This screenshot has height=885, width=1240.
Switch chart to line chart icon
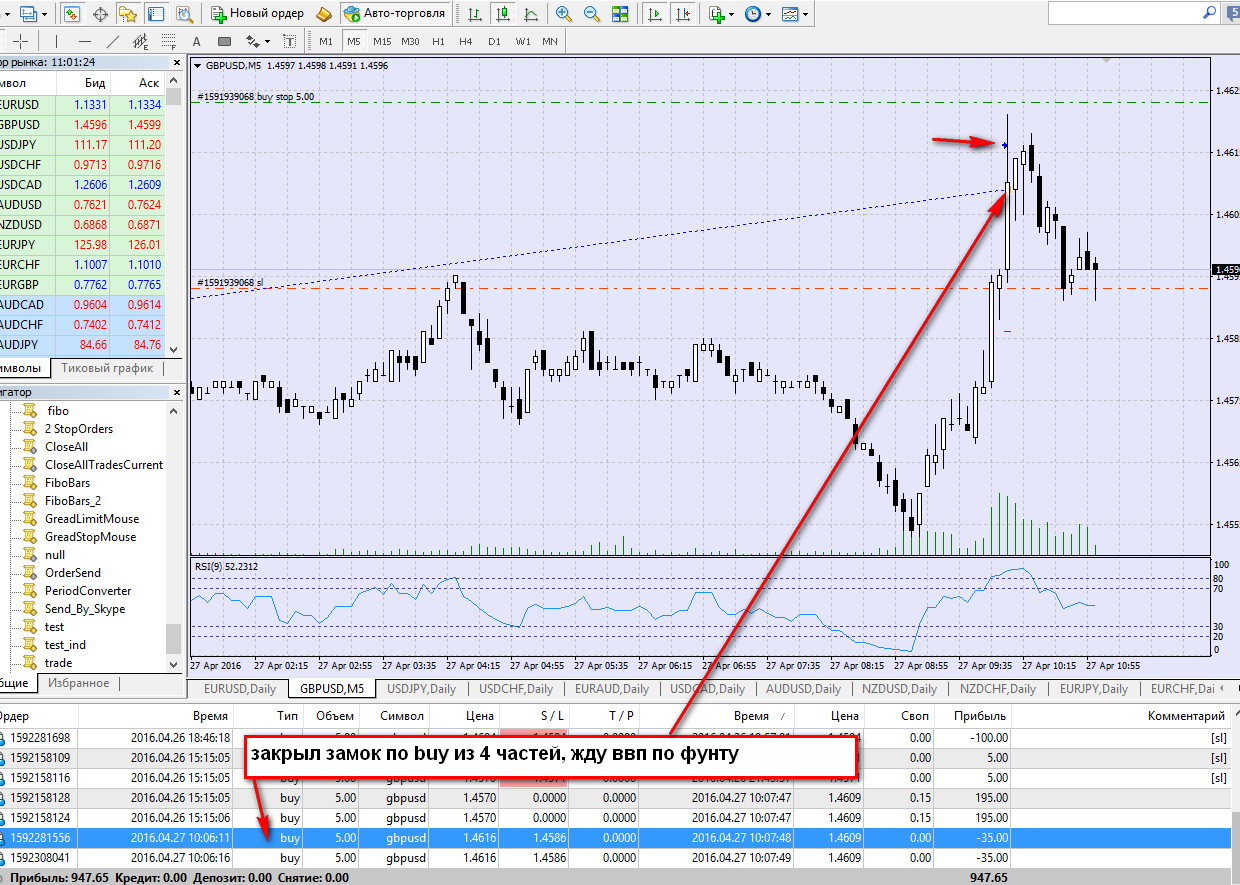530,14
